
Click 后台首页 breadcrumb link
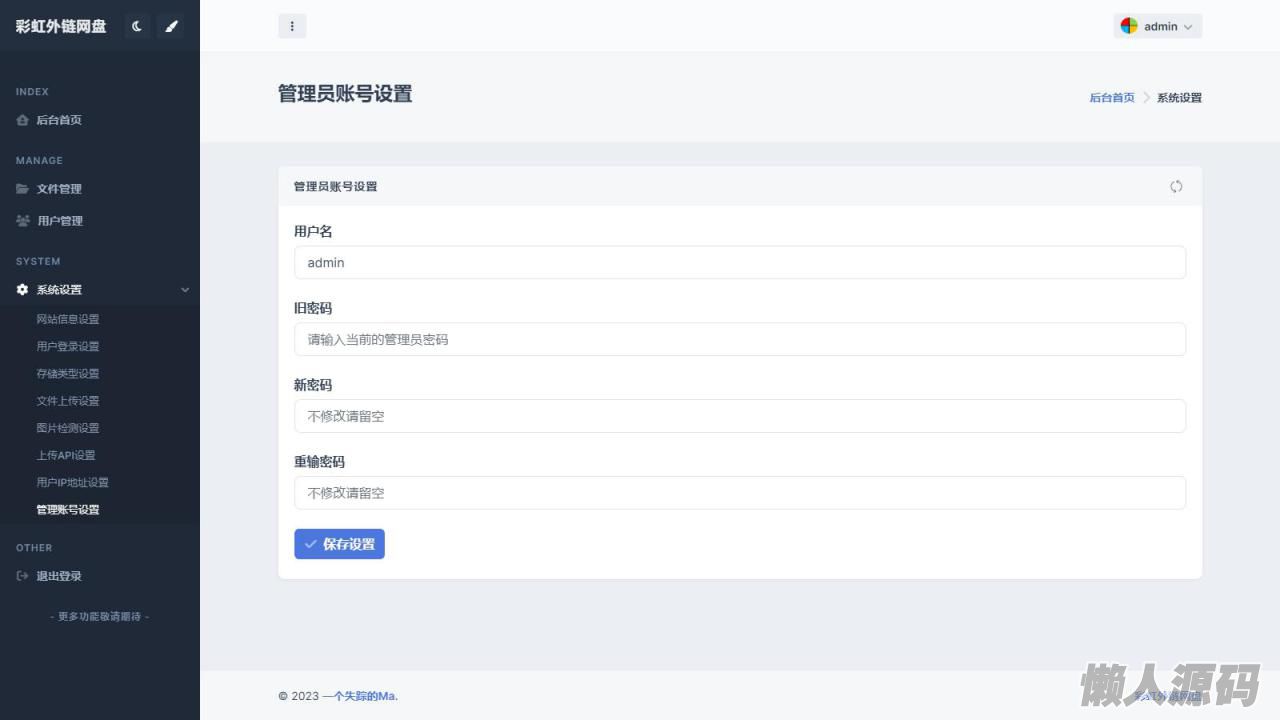(x=1112, y=98)
